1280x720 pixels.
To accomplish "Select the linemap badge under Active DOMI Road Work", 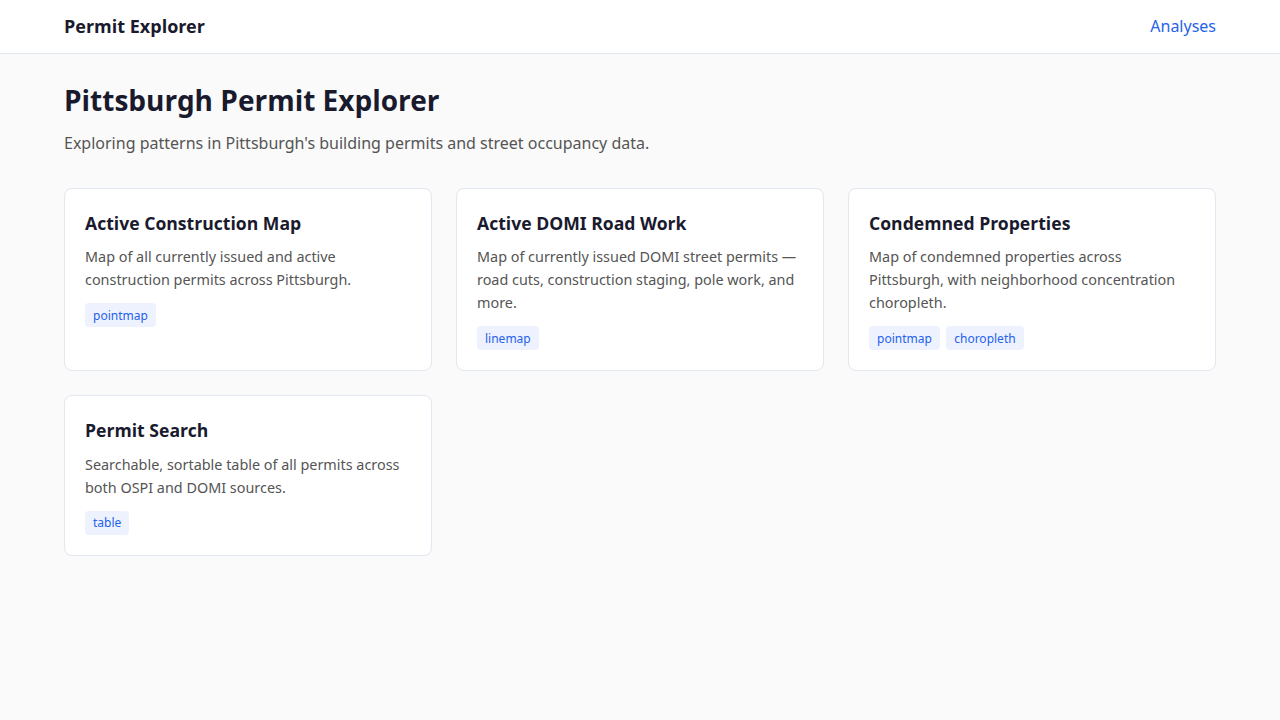I will (x=508, y=338).
